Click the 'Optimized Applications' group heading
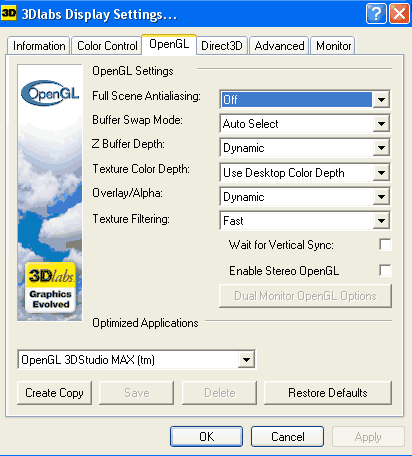412x456 pixels. tap(145, 323)
